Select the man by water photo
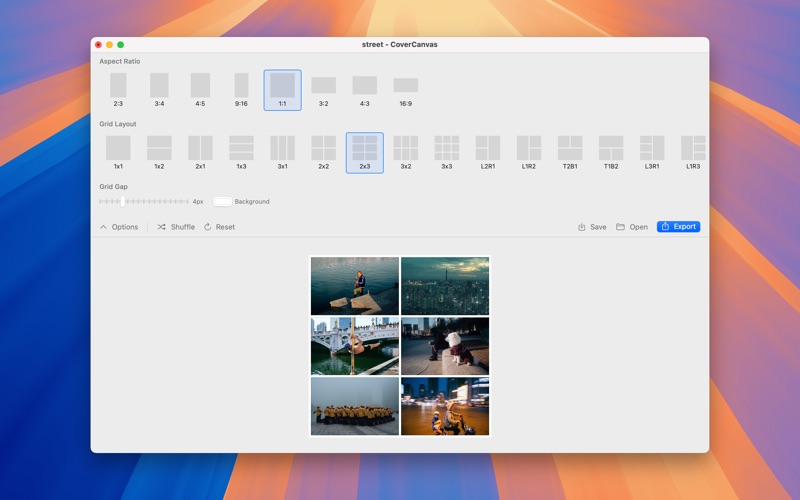800x500 pixels. tap(355, 286)
